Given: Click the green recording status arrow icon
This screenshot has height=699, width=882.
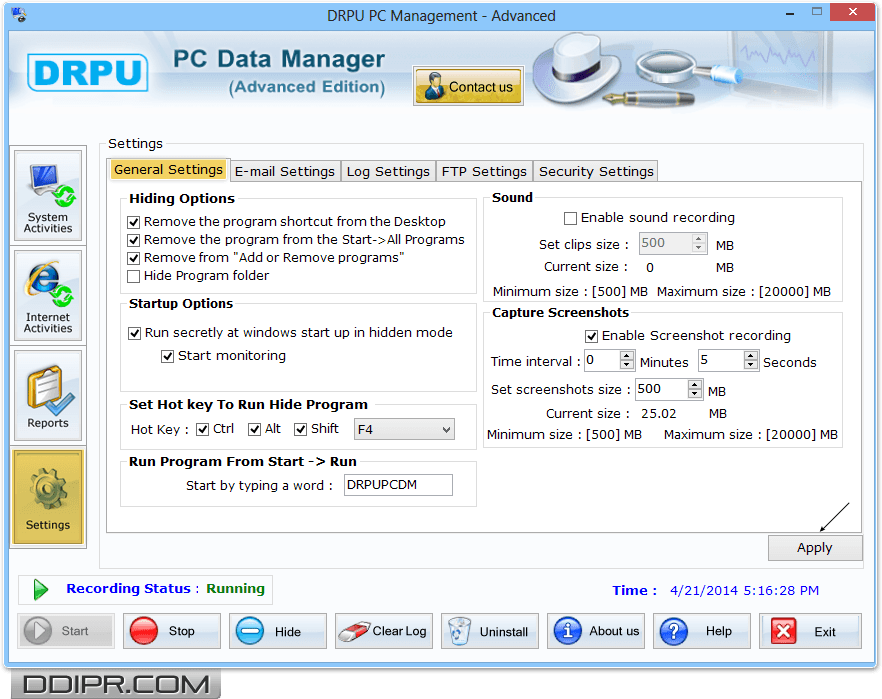Looking at the screenshot, I should (40, 589).
